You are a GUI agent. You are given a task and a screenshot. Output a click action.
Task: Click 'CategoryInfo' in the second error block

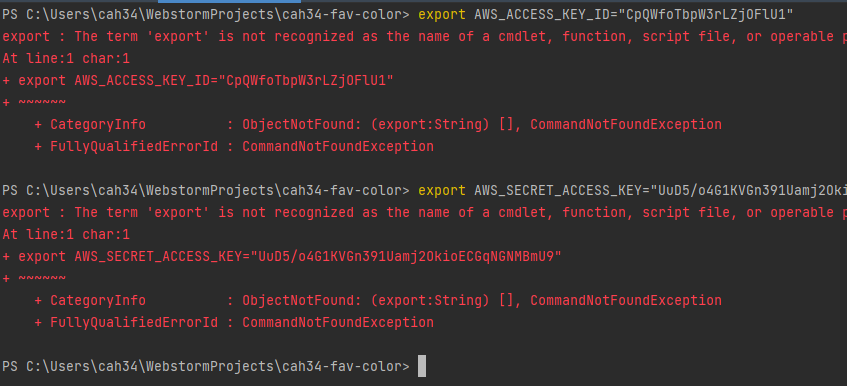[x=98, y=300]
